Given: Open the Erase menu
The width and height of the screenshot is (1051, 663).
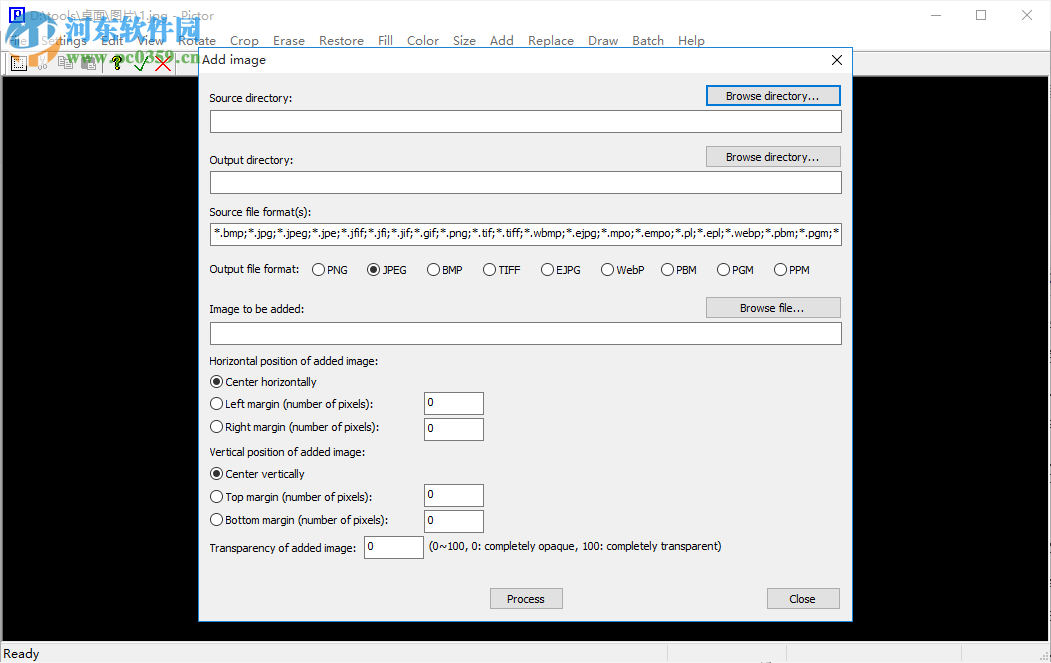Looking at the screenshot, I should (x=289, y=41).
